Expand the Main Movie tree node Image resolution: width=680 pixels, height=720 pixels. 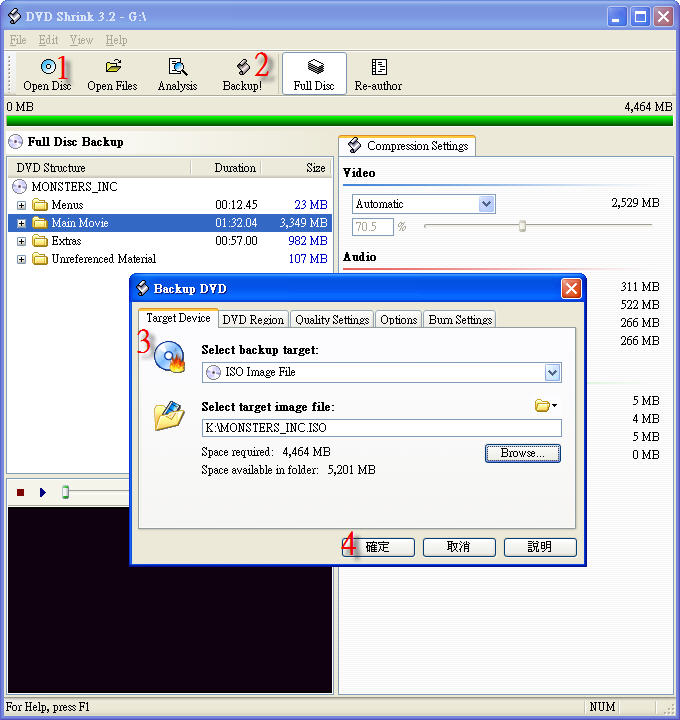22,223
